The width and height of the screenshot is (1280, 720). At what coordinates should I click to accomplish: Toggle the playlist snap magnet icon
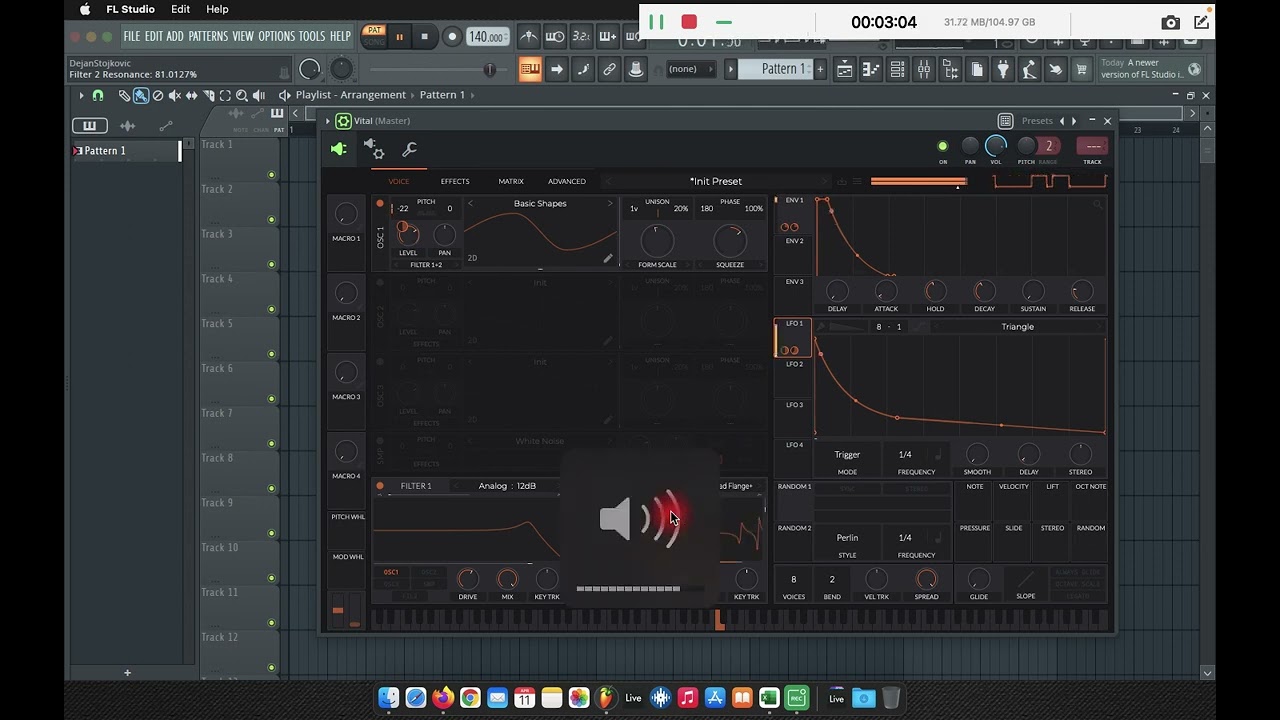pyautogui.click(x=98, y=95)
